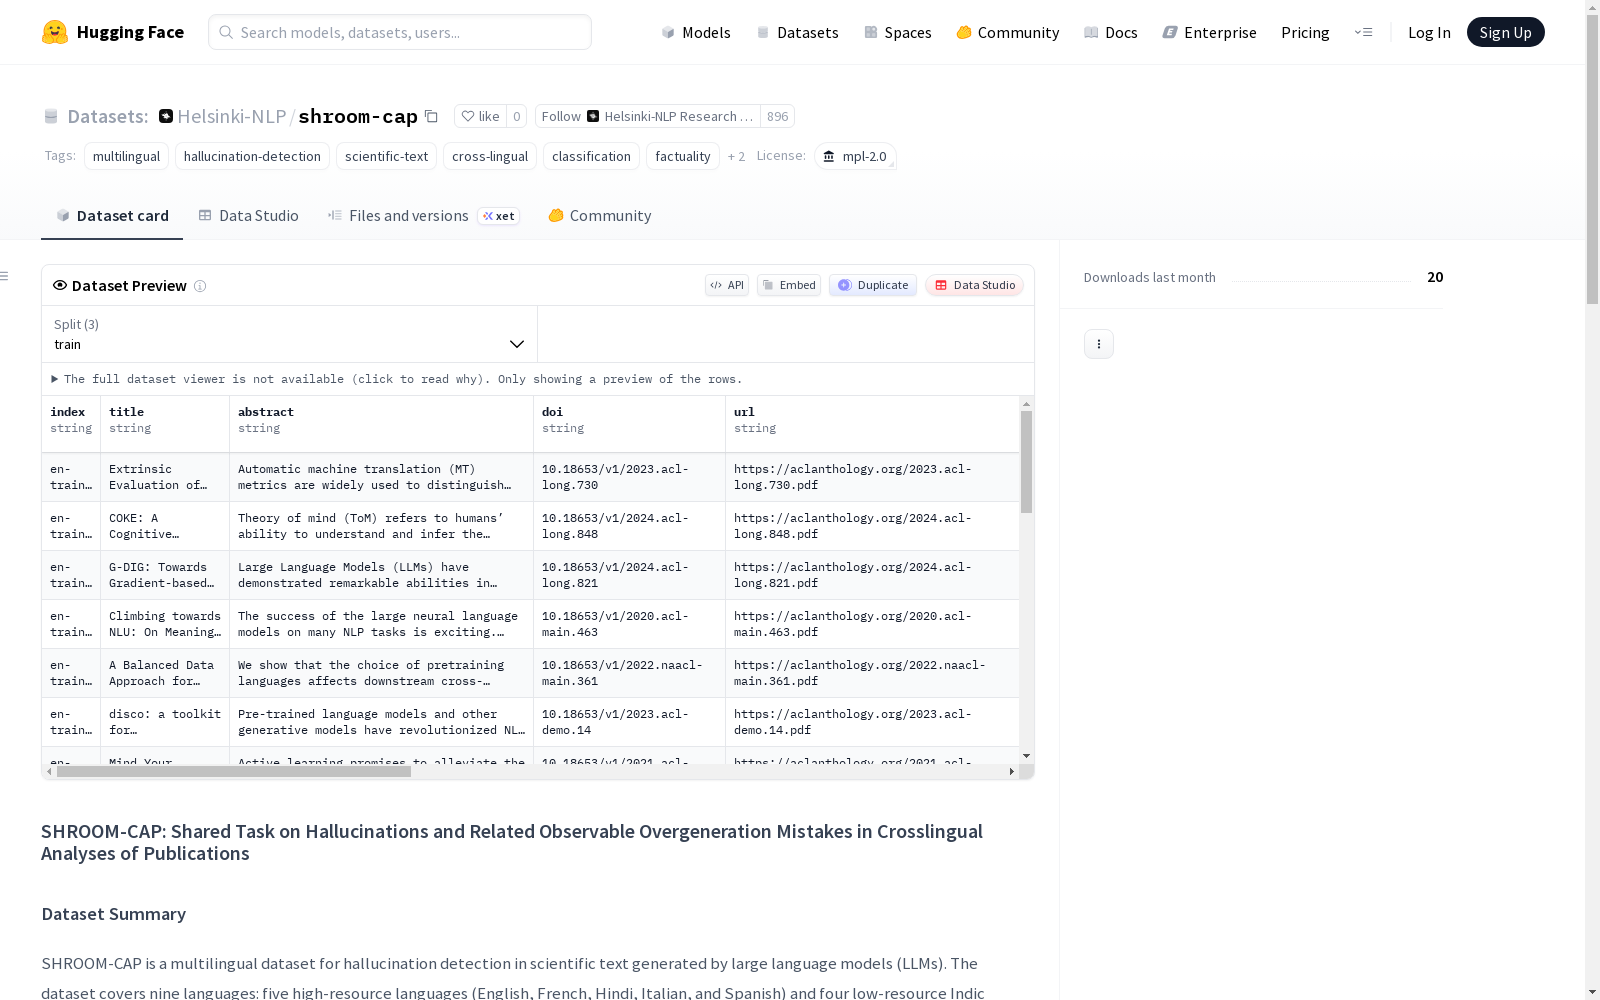Open the Enterprise navigation item
The height and width of the screenshot is (1000, 1600).
tap(1210, 32)
